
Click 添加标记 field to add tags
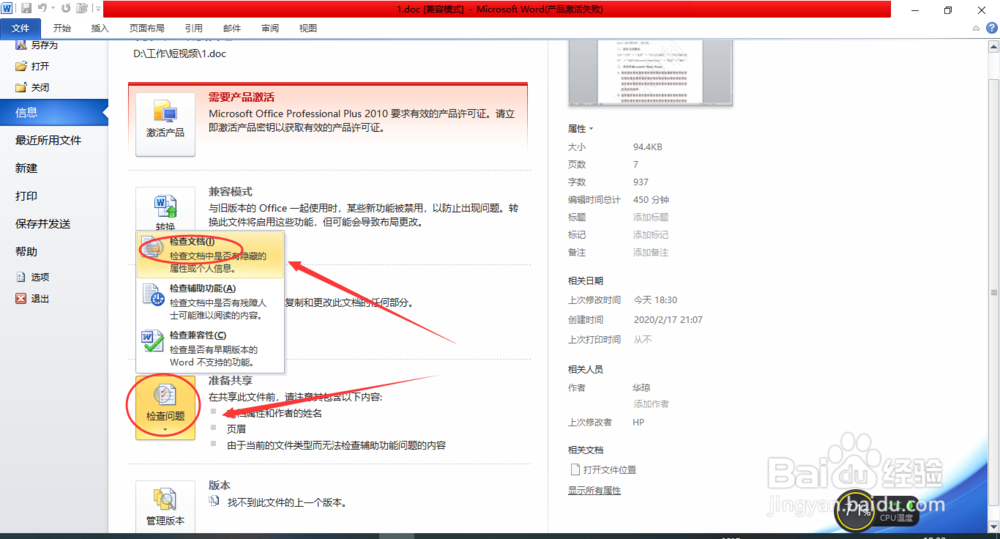click(651, 235)
